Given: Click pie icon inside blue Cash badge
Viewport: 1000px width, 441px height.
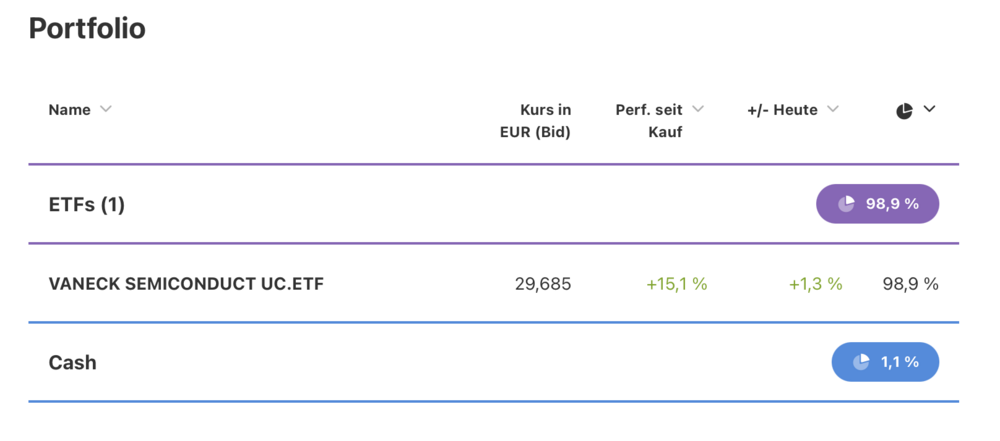Looking at the screenshot, I should coord(861,362).
